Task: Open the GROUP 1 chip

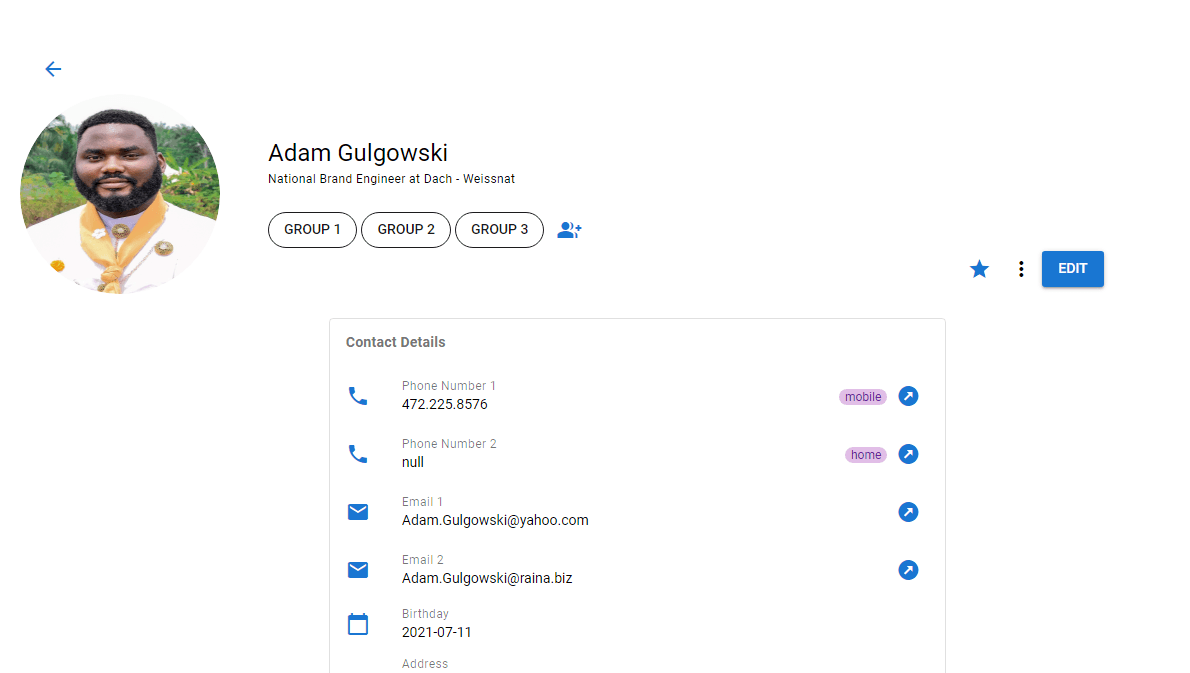Action: point(312,230)
